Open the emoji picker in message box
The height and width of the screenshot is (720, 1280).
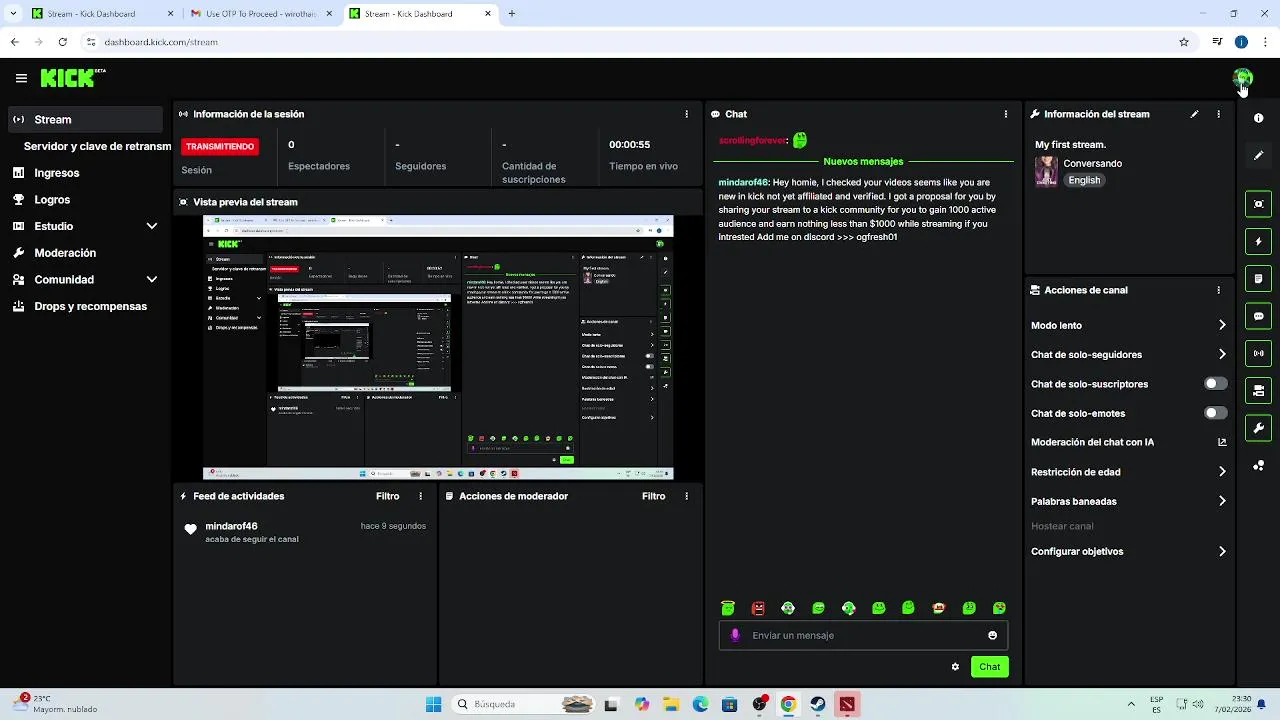992,635
